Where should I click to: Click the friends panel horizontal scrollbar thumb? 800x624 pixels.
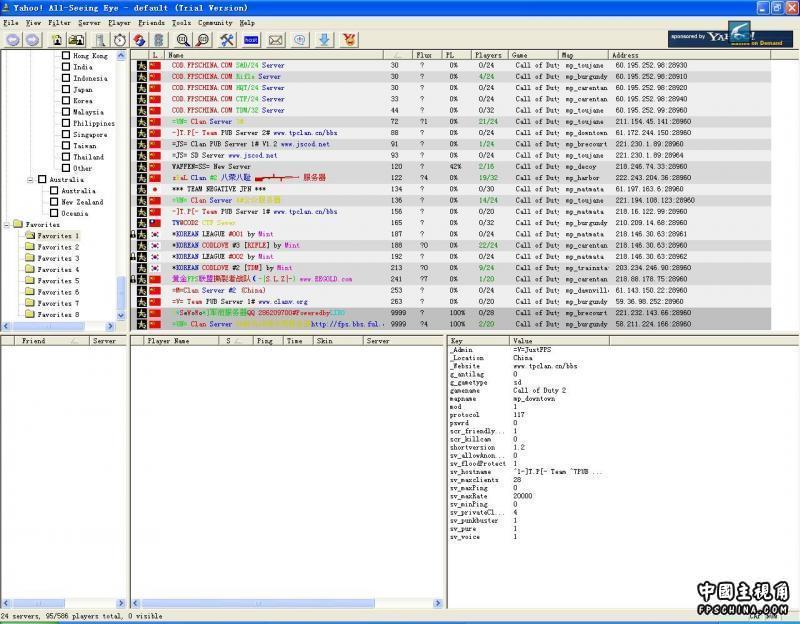tap(38, 603)
